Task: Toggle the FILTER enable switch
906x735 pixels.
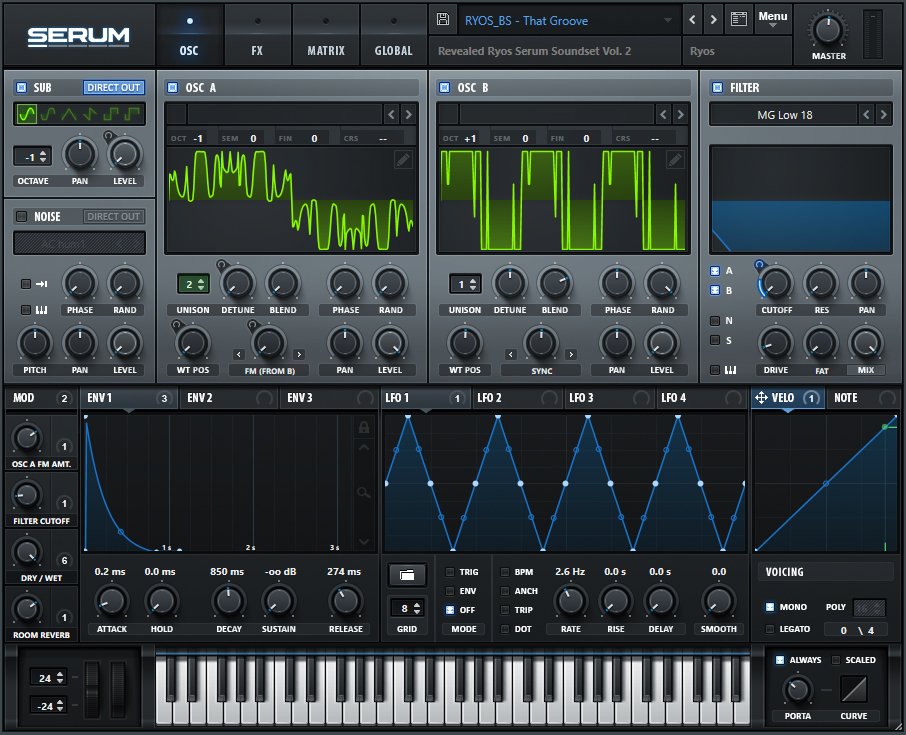Action: [717, 87]
